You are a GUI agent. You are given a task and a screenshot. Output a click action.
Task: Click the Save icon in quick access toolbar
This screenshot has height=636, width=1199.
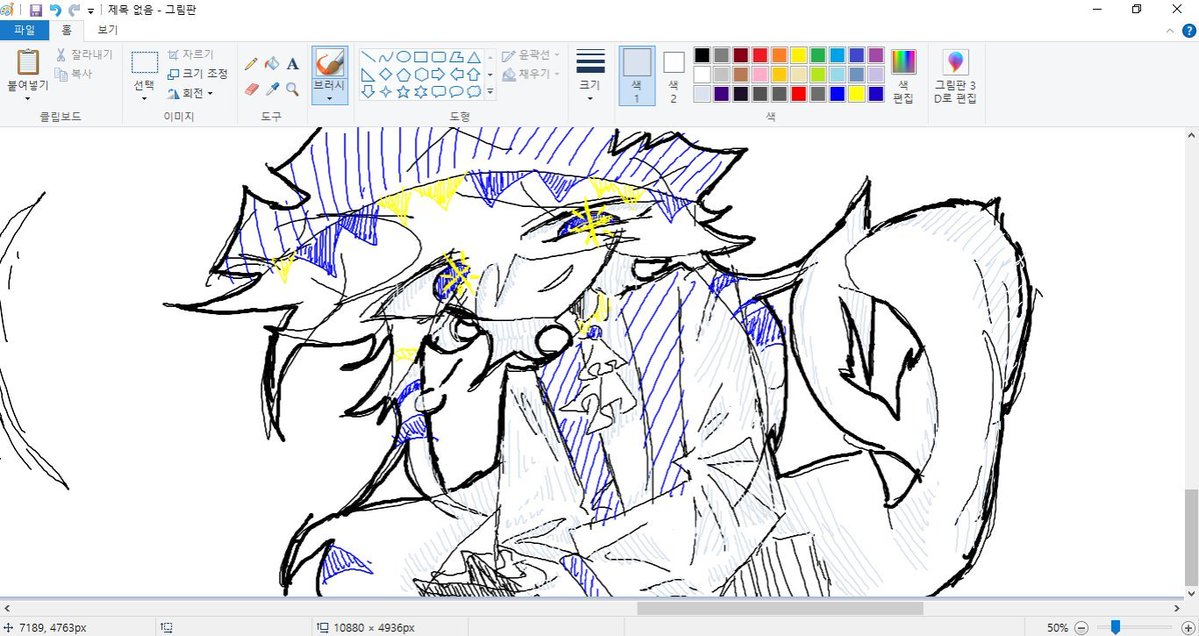coord(35,10)
